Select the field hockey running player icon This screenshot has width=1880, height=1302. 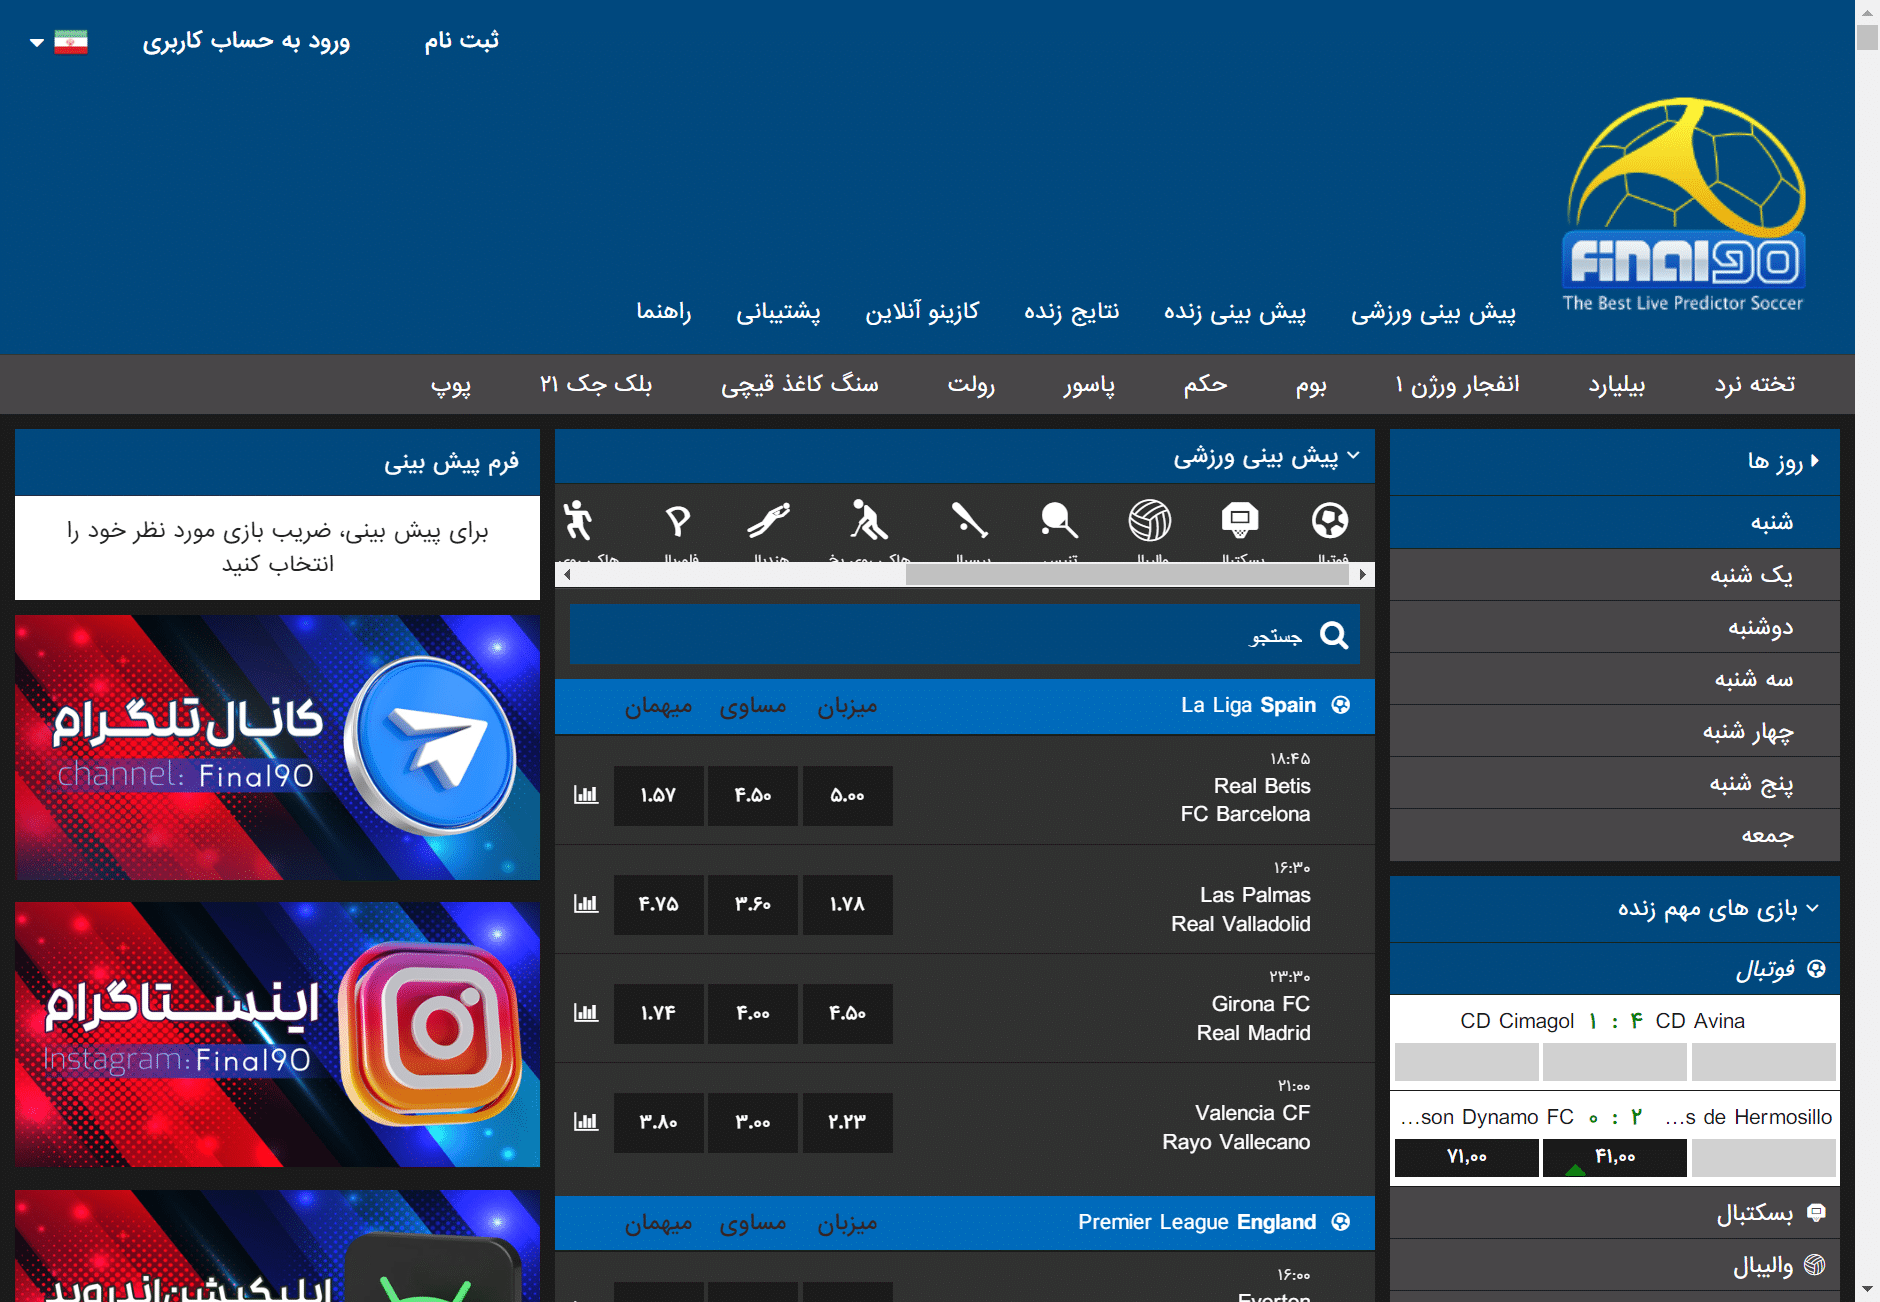[x=578, y=520]
